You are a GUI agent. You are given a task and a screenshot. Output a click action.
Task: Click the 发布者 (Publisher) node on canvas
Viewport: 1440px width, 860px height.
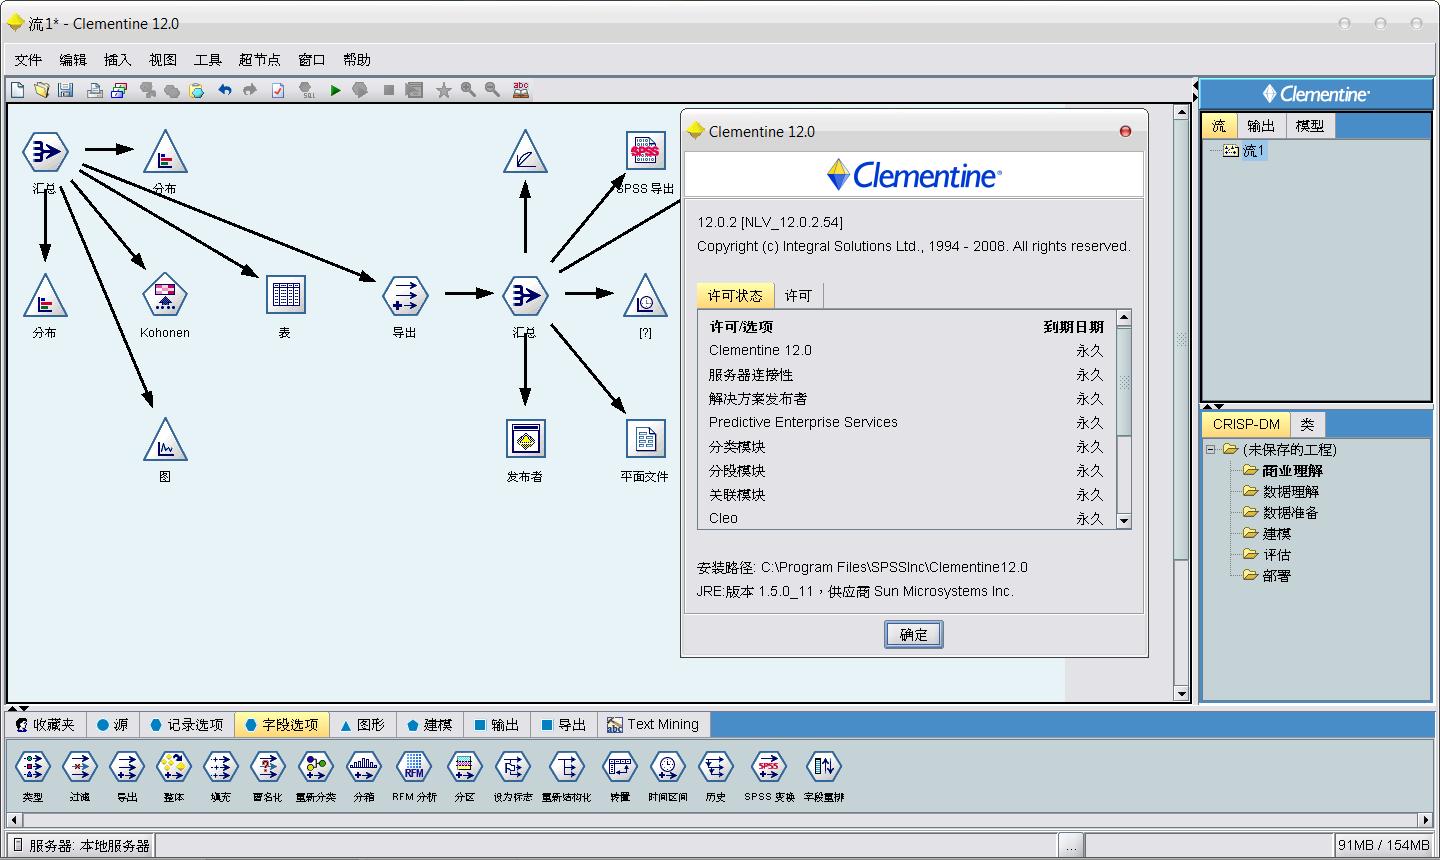point(525,439)
